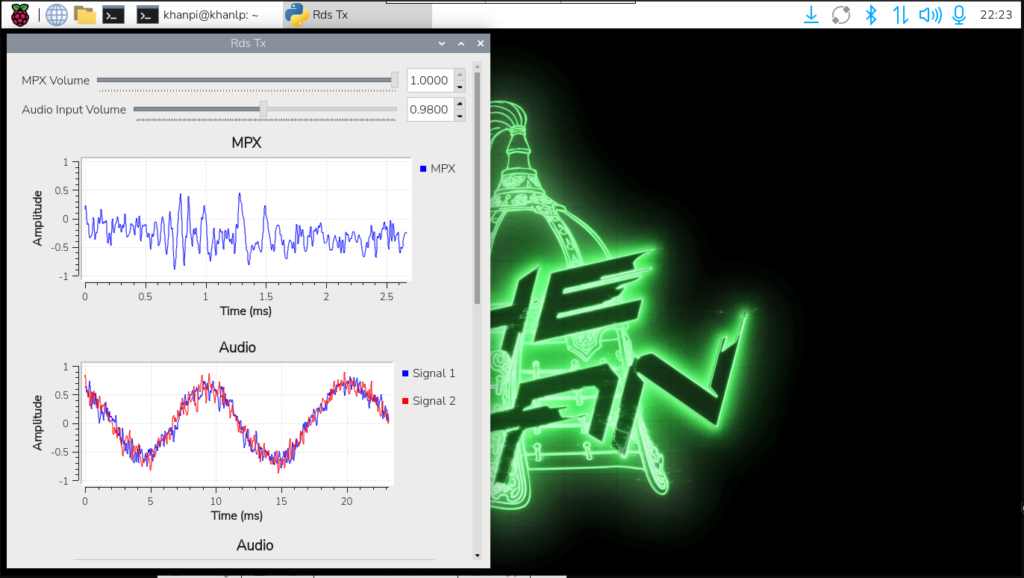This screenshot has height=578, width=1024.
Task: Increase MPX Volume with the up stepper
Action: pos(460,74)
